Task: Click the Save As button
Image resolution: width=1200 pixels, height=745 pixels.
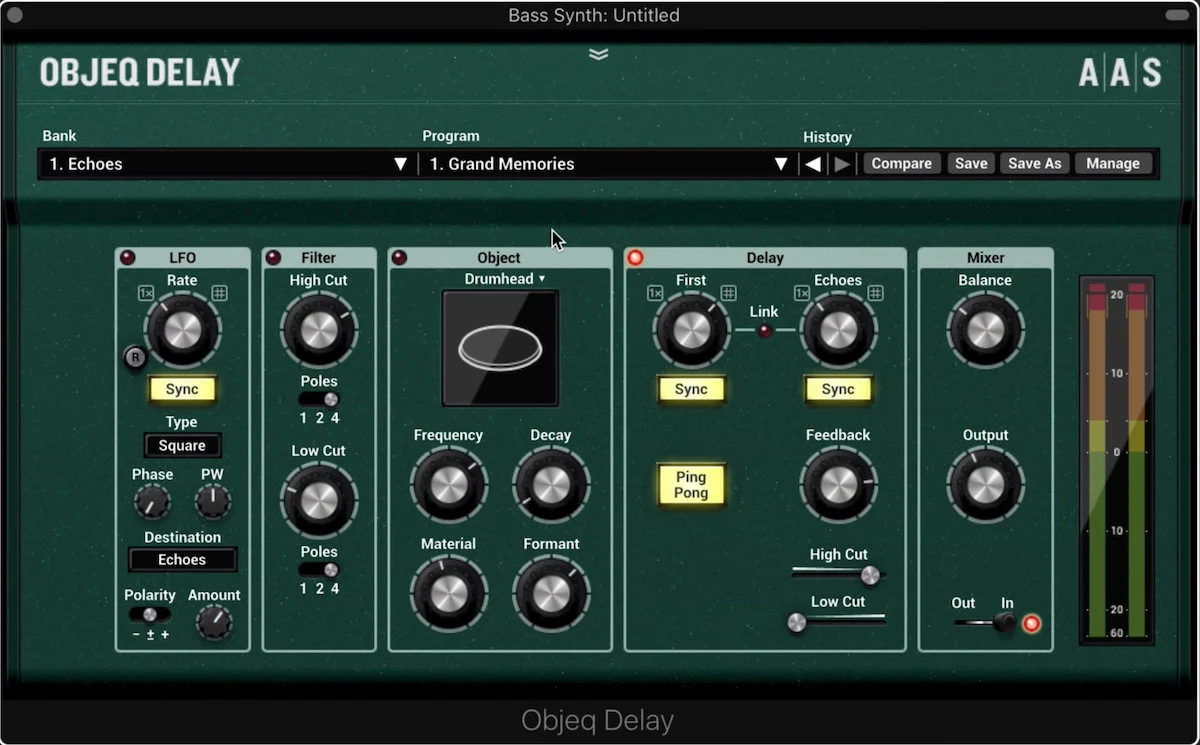Action: tap(1035, 164)
